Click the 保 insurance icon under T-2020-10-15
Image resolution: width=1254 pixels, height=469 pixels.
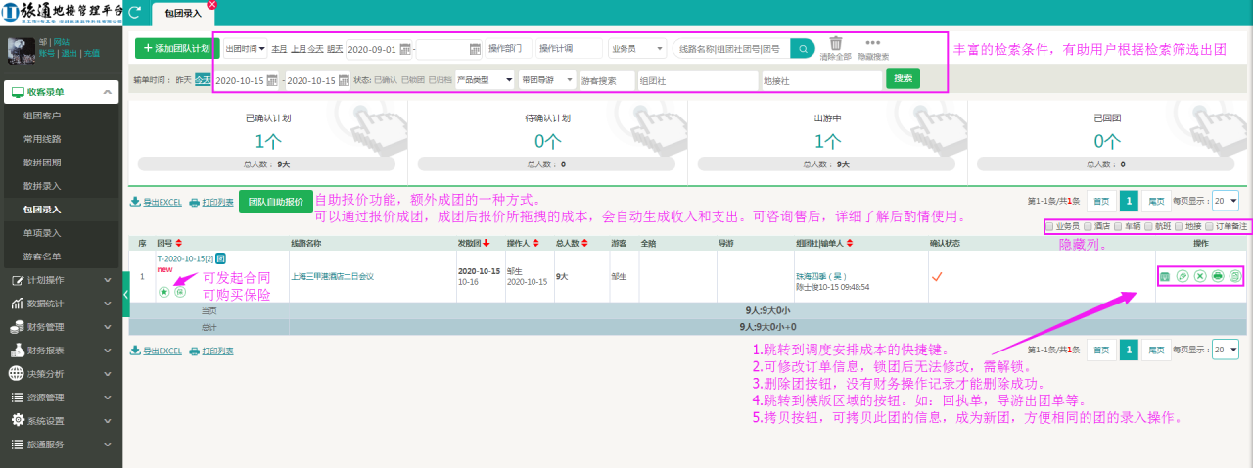coord(180,292)
